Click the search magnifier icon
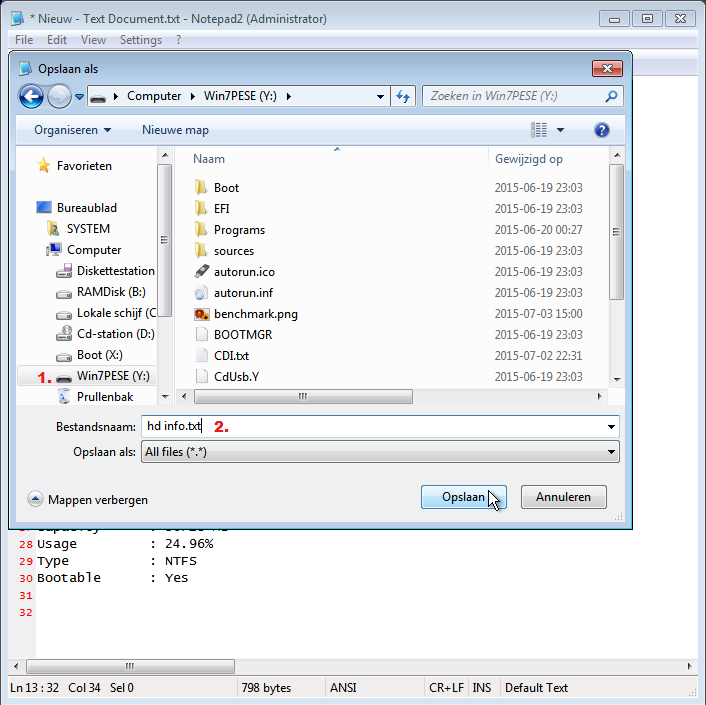The image size is (706, 705). coord(611,96)
